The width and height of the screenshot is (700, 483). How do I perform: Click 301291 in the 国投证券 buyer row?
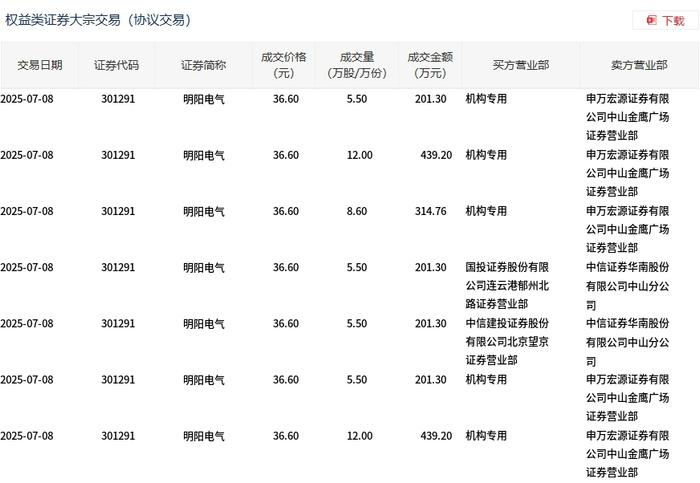click(118, 267)
